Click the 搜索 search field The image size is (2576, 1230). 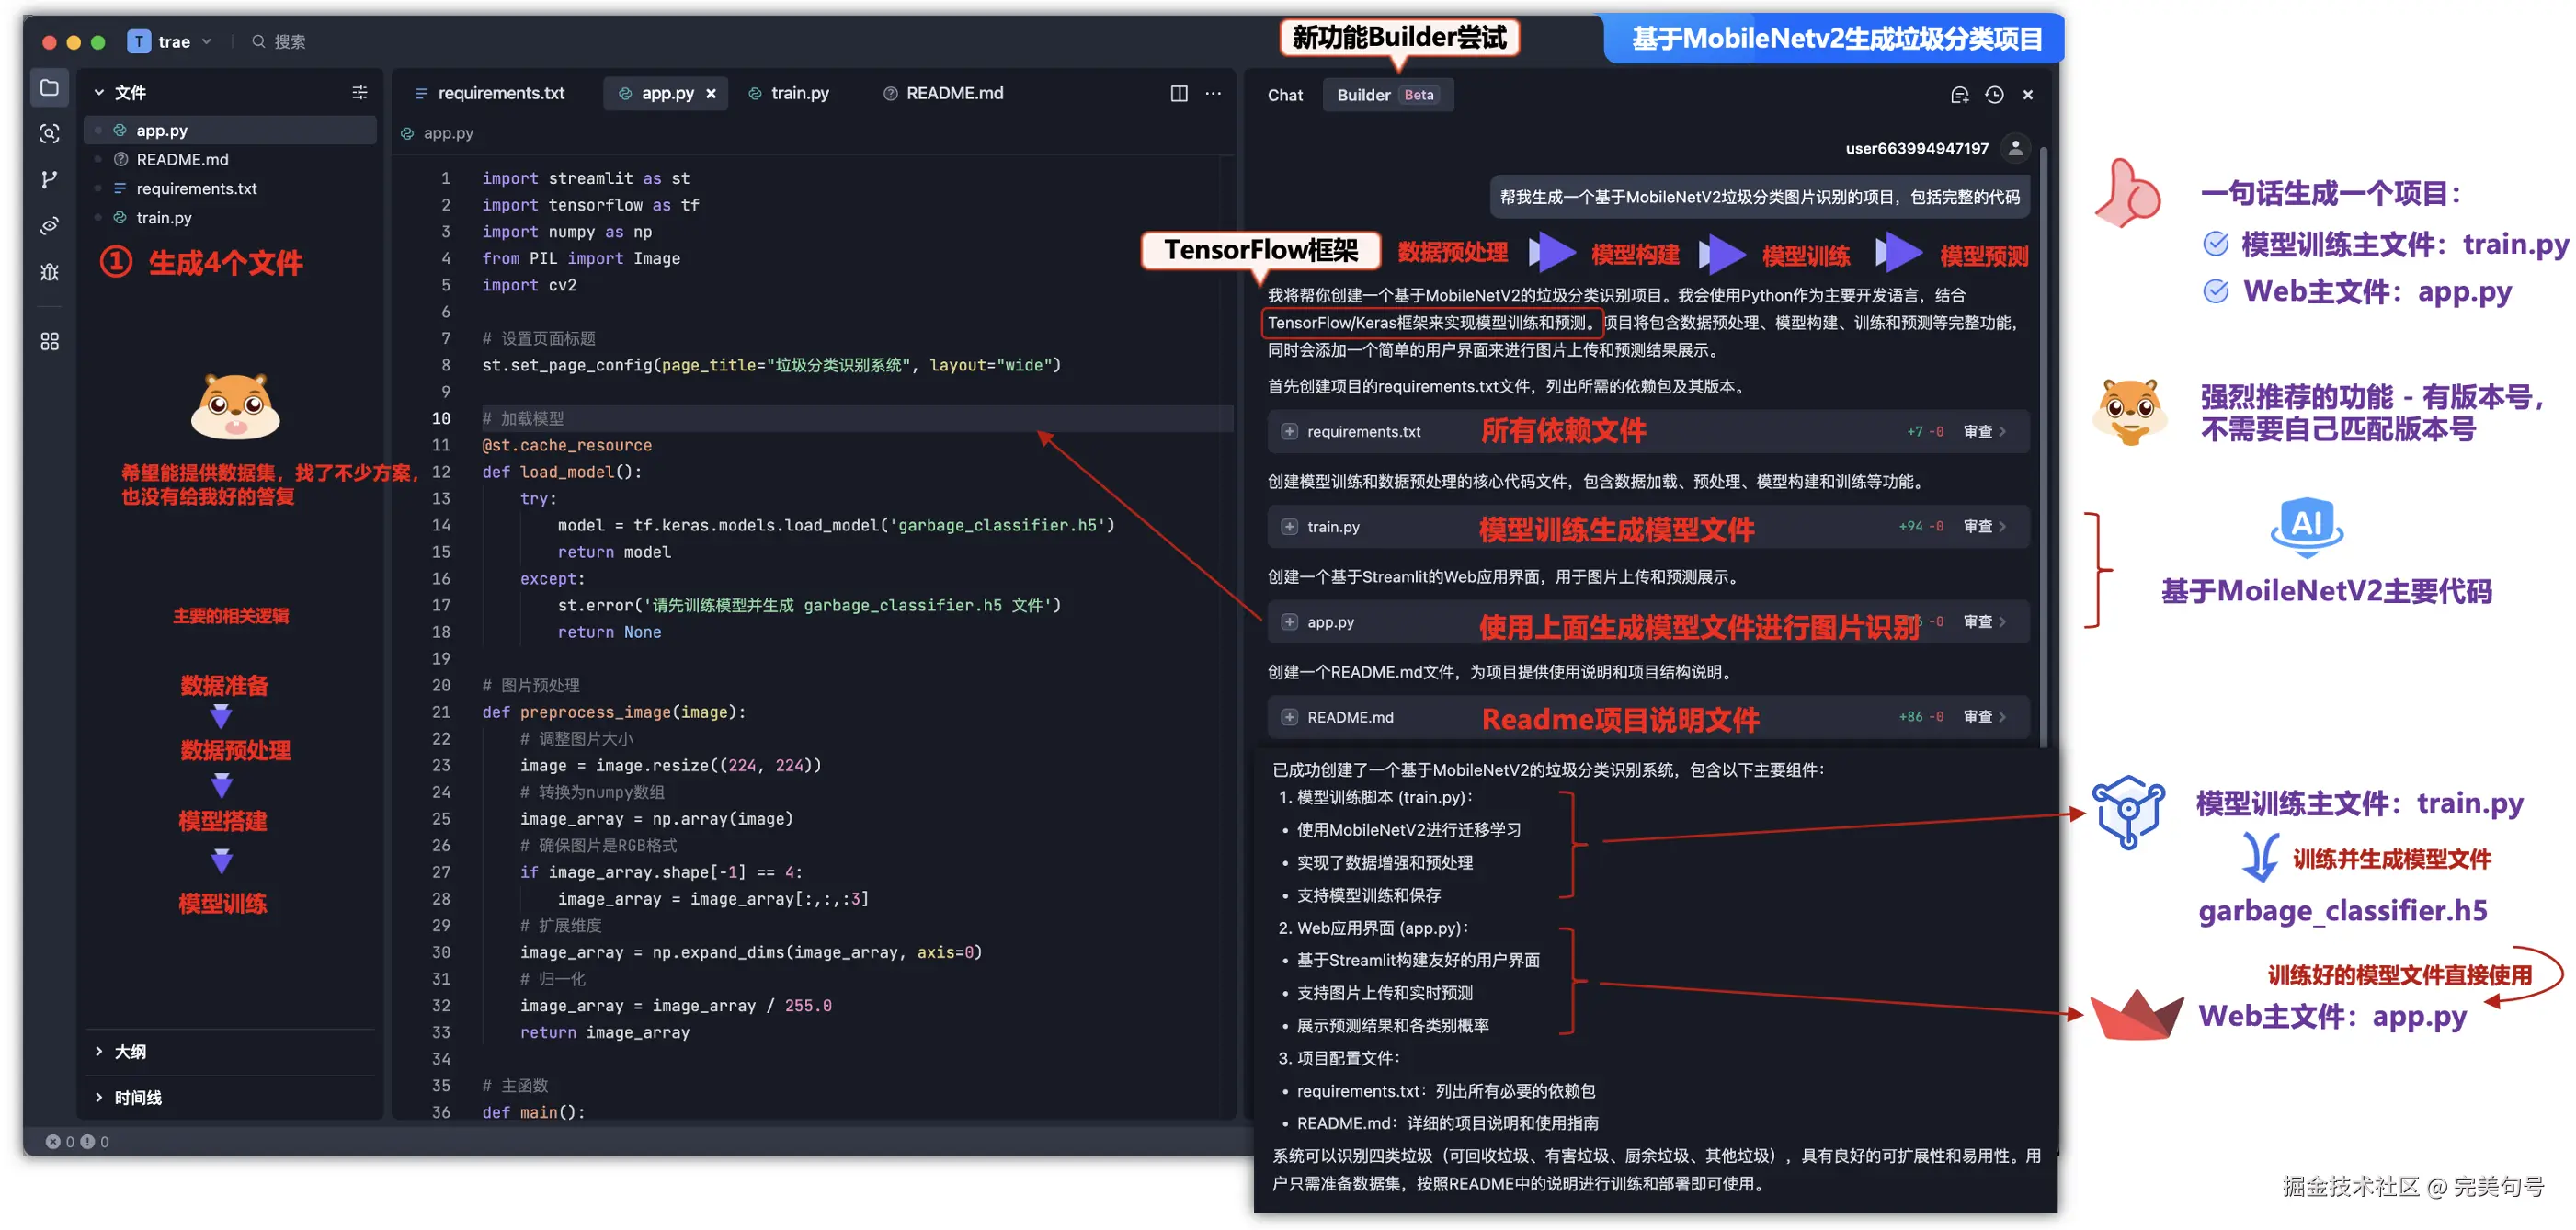point(290,42)
